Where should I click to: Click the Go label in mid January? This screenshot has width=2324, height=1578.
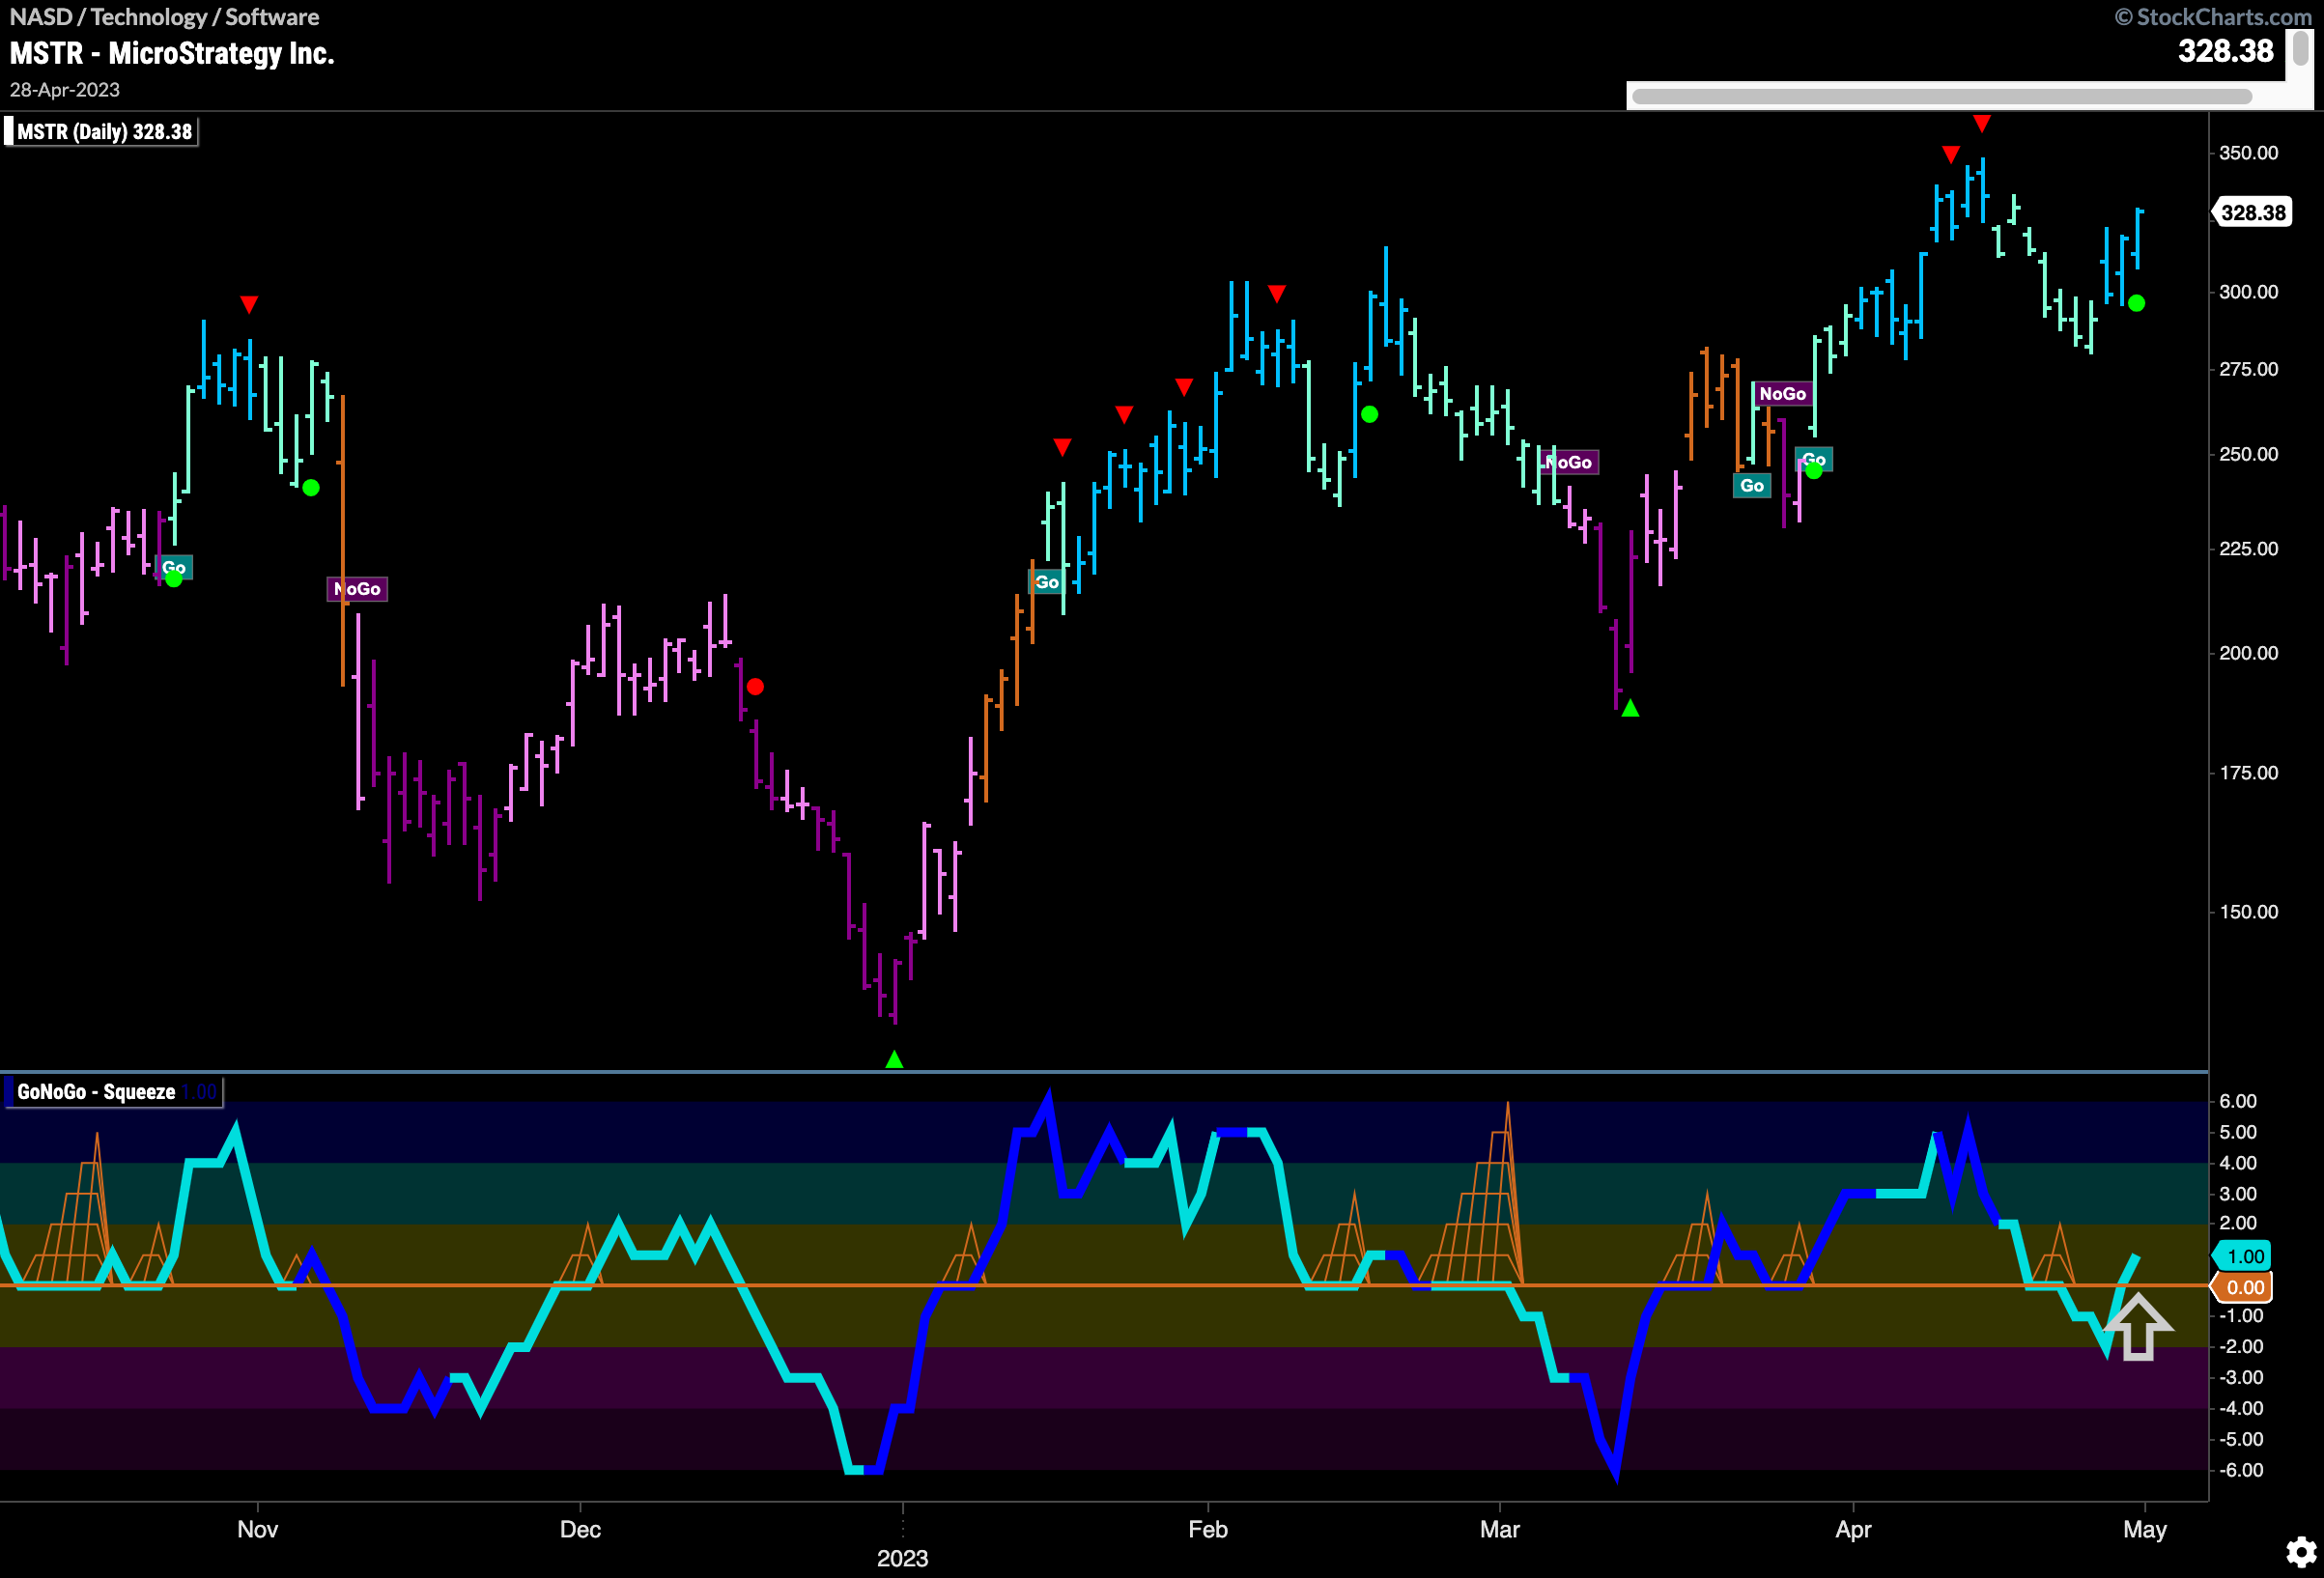pyautogui.click(x=1046, y=582)
